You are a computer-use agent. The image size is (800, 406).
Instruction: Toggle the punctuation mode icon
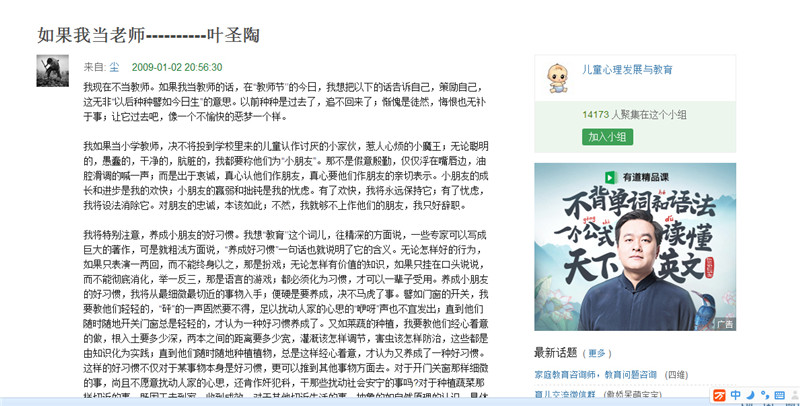764,395
